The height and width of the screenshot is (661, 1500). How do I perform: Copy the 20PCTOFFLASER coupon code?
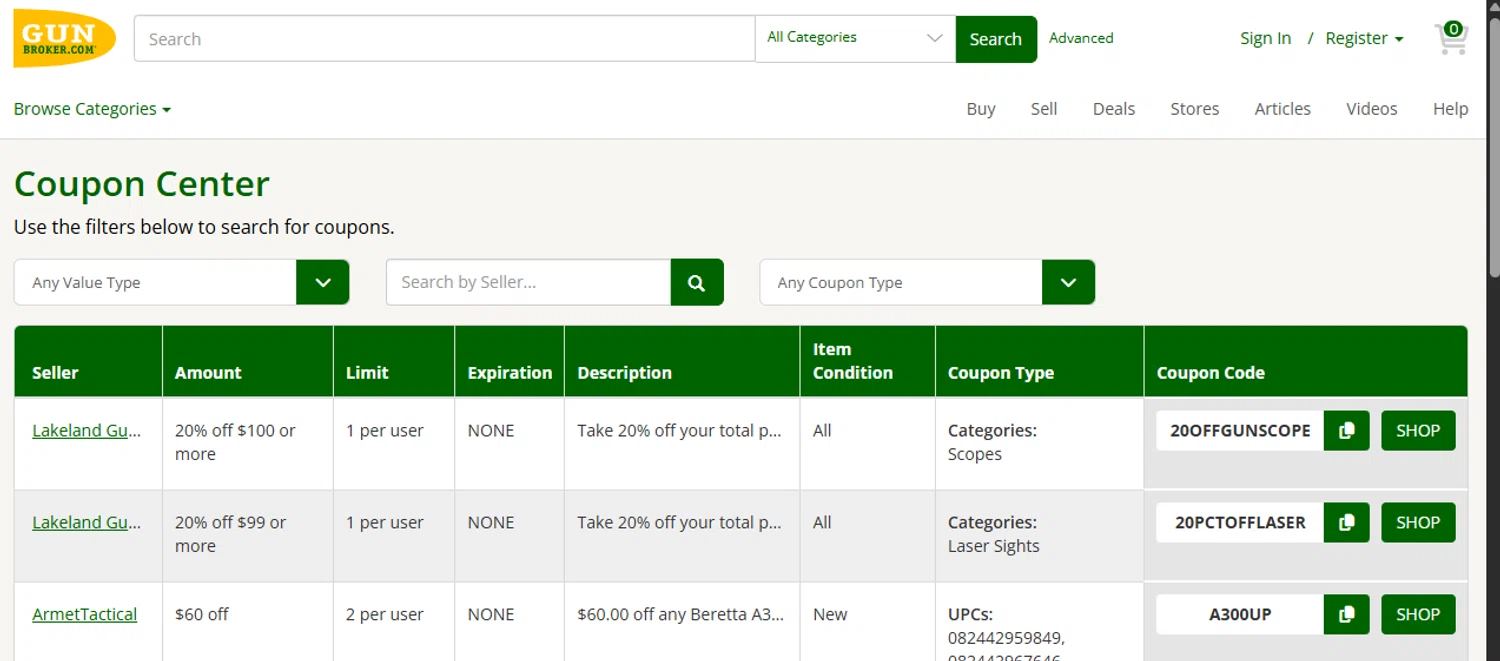(1346, 523)
